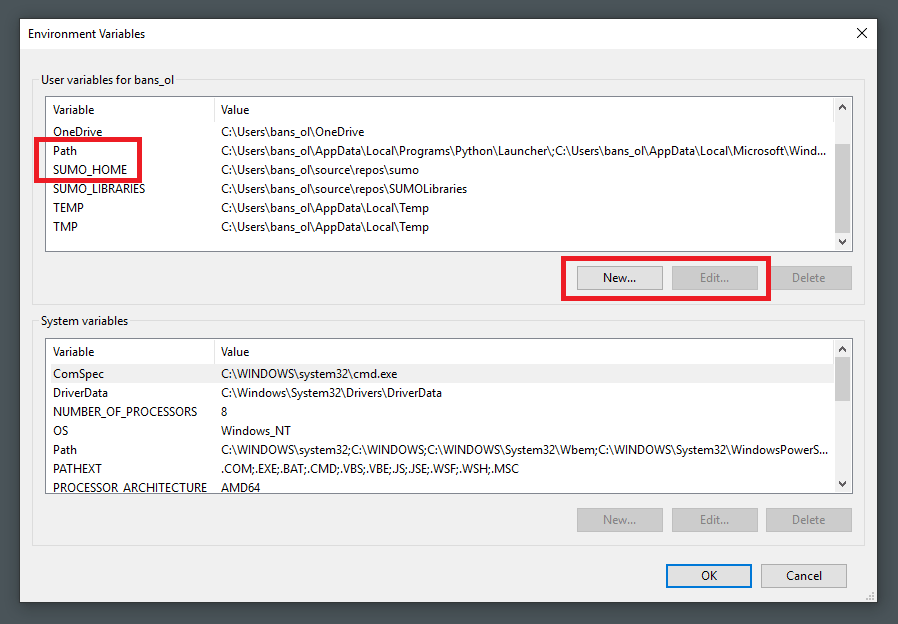This screenshot has height=624, width=898.
Task: Click New button under user variables
Action: pos(619,278)
